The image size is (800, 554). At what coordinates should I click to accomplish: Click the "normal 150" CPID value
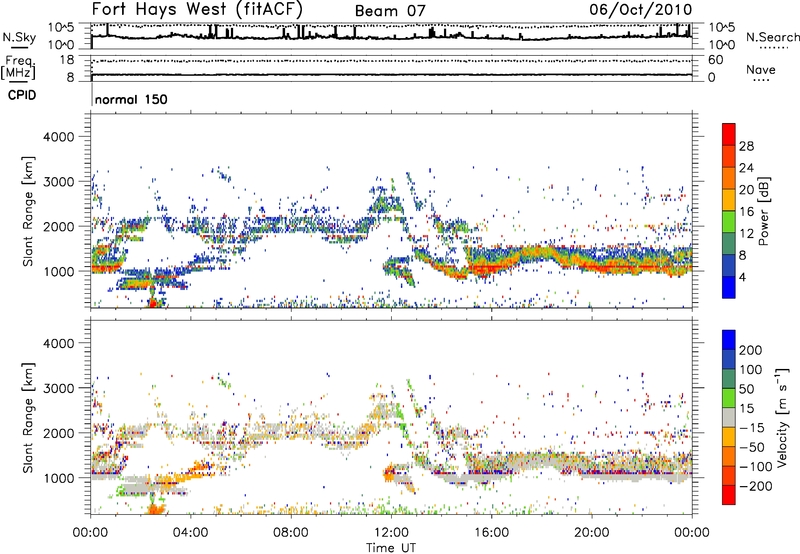coord(131,99)
